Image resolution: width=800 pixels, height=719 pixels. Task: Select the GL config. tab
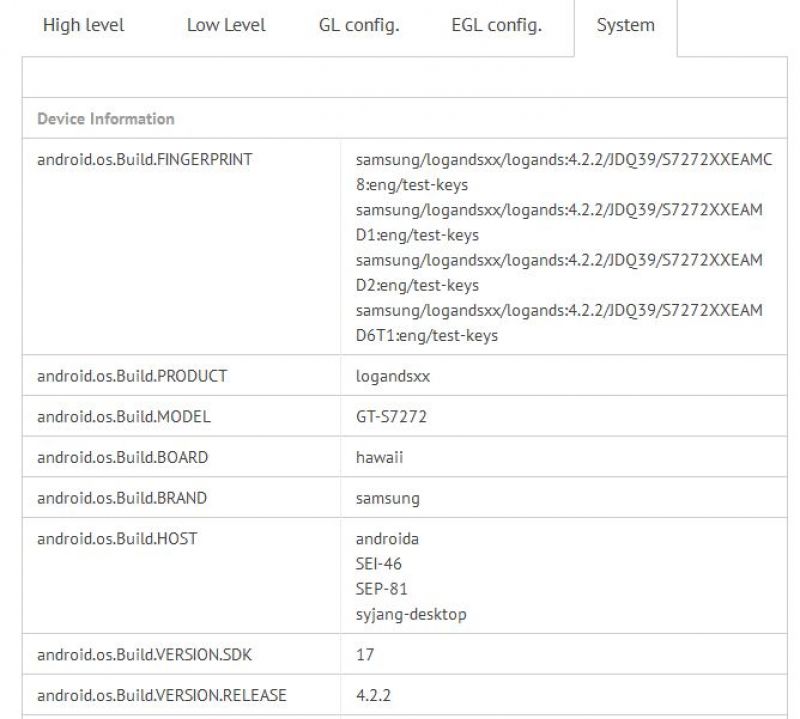[359, 25]
